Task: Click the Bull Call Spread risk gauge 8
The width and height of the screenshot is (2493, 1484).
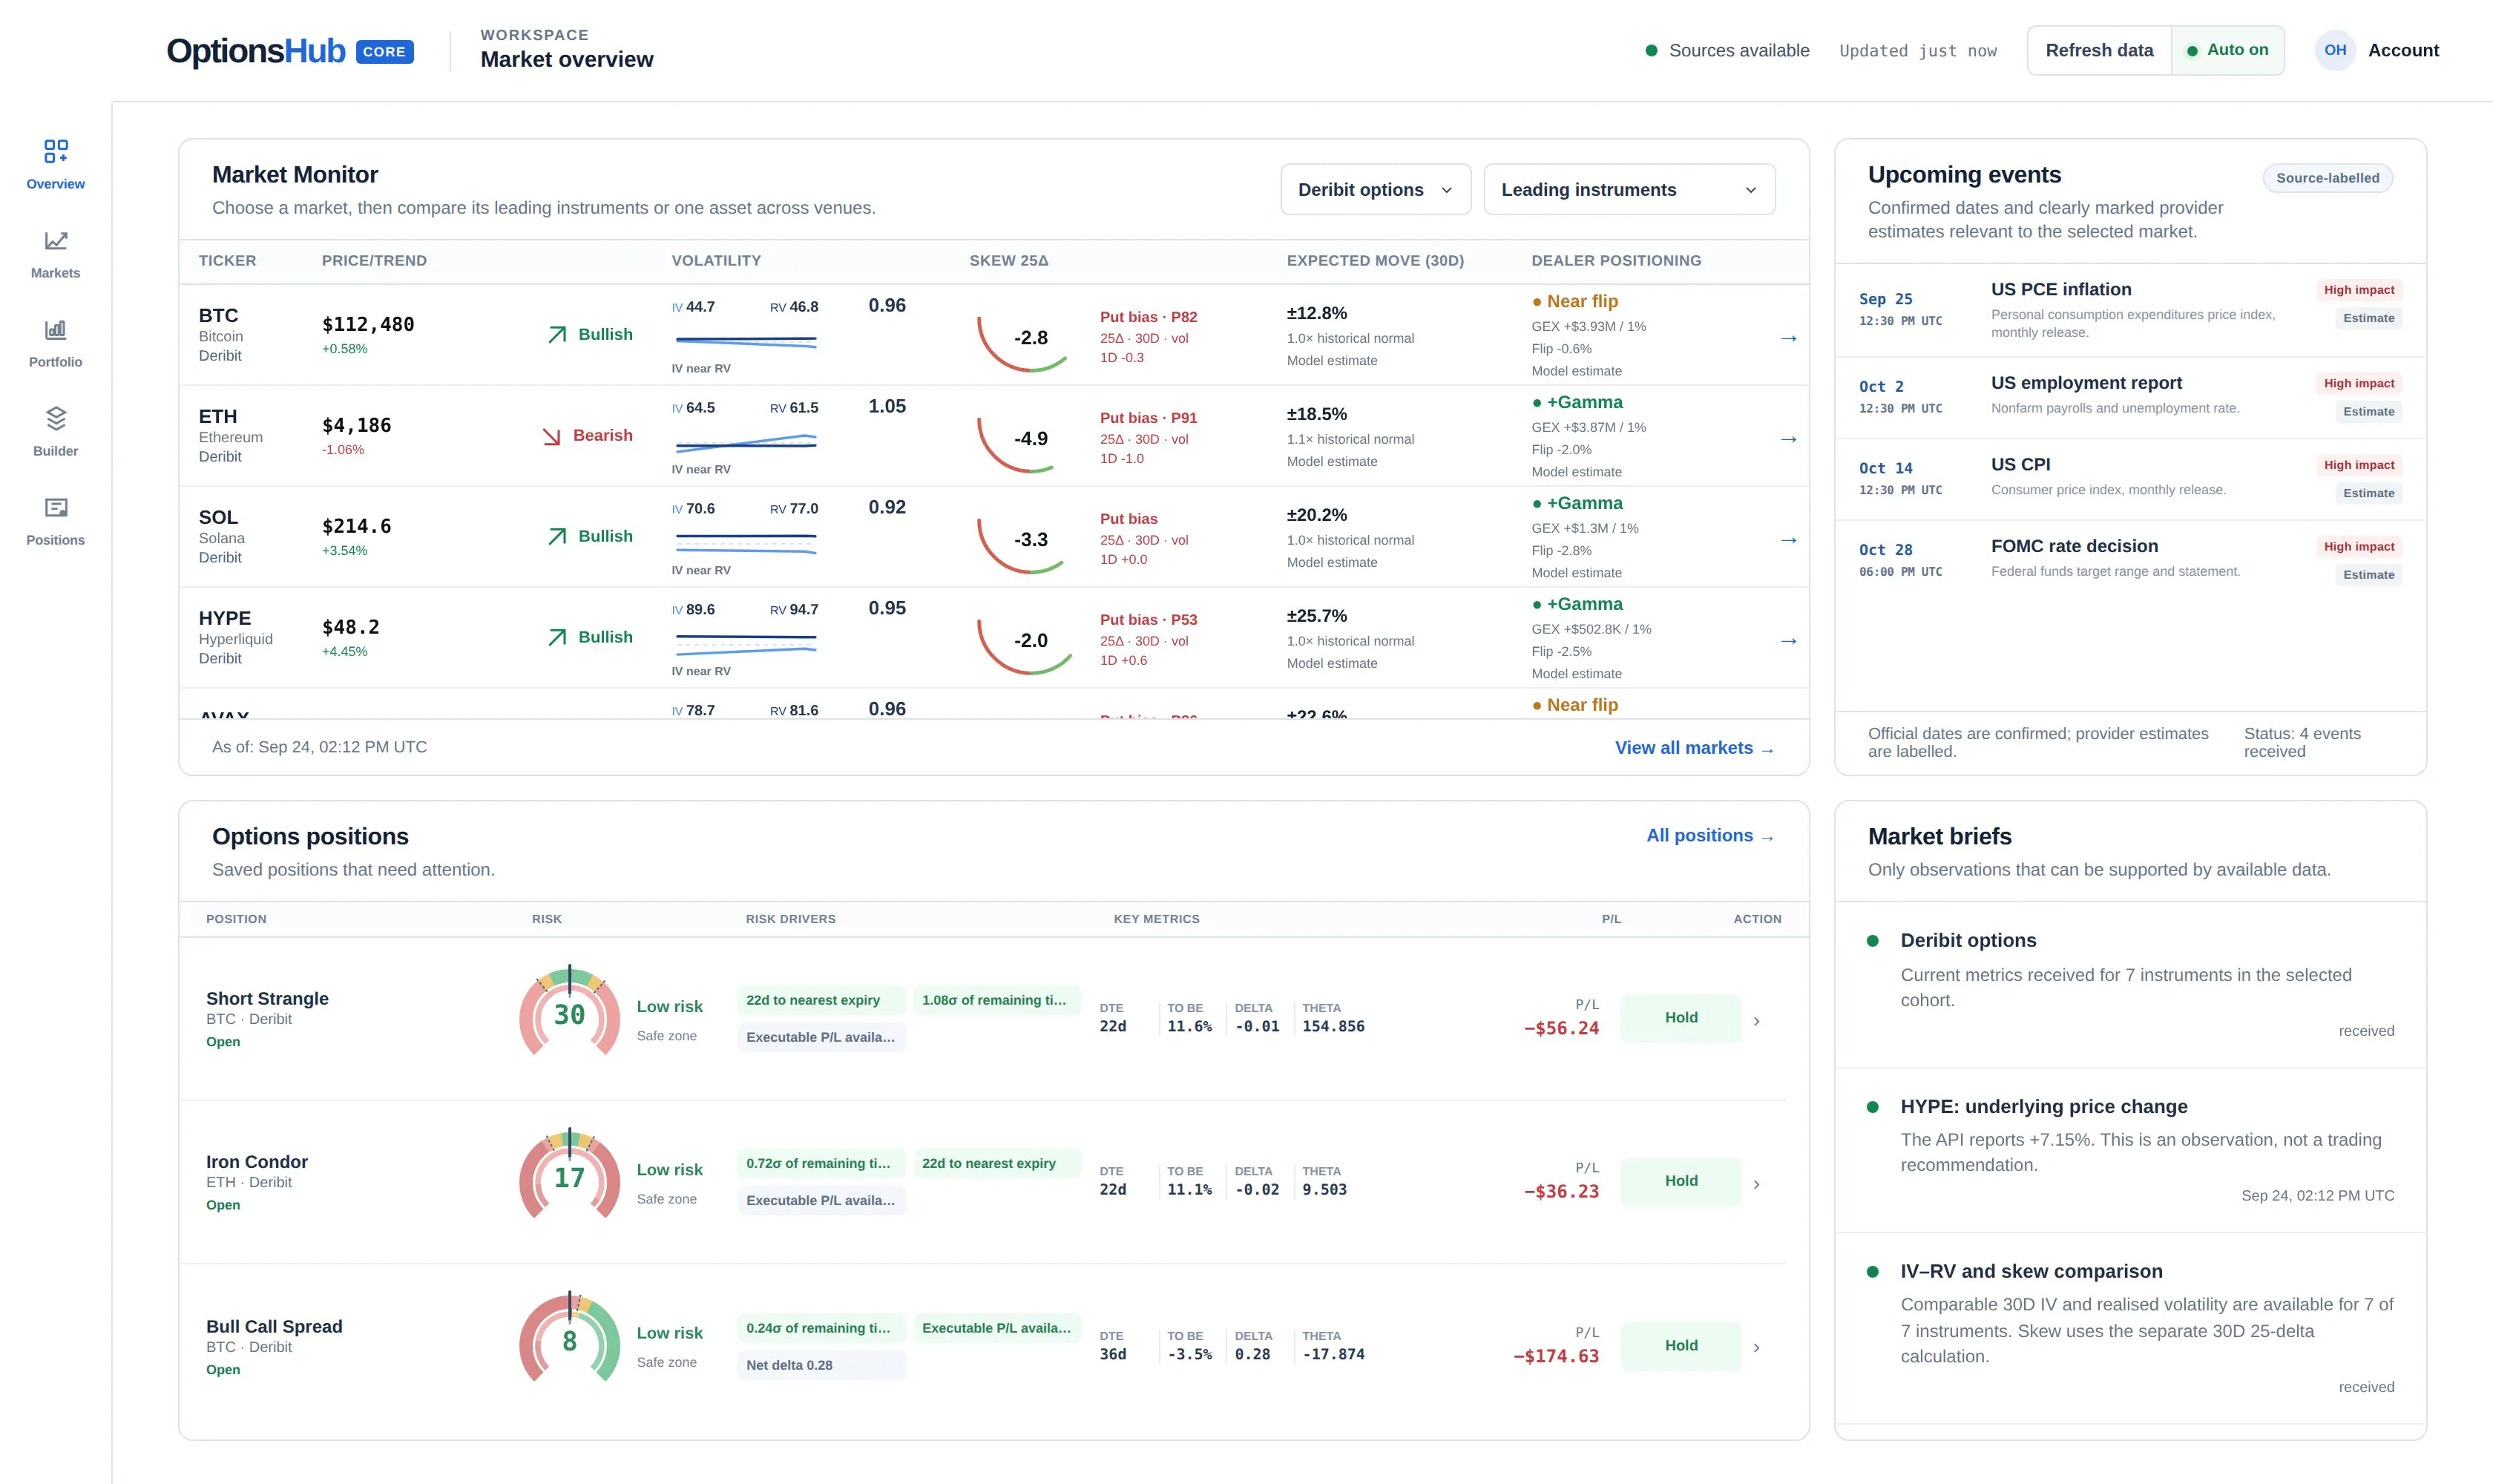Action: tap(570, 1338)
